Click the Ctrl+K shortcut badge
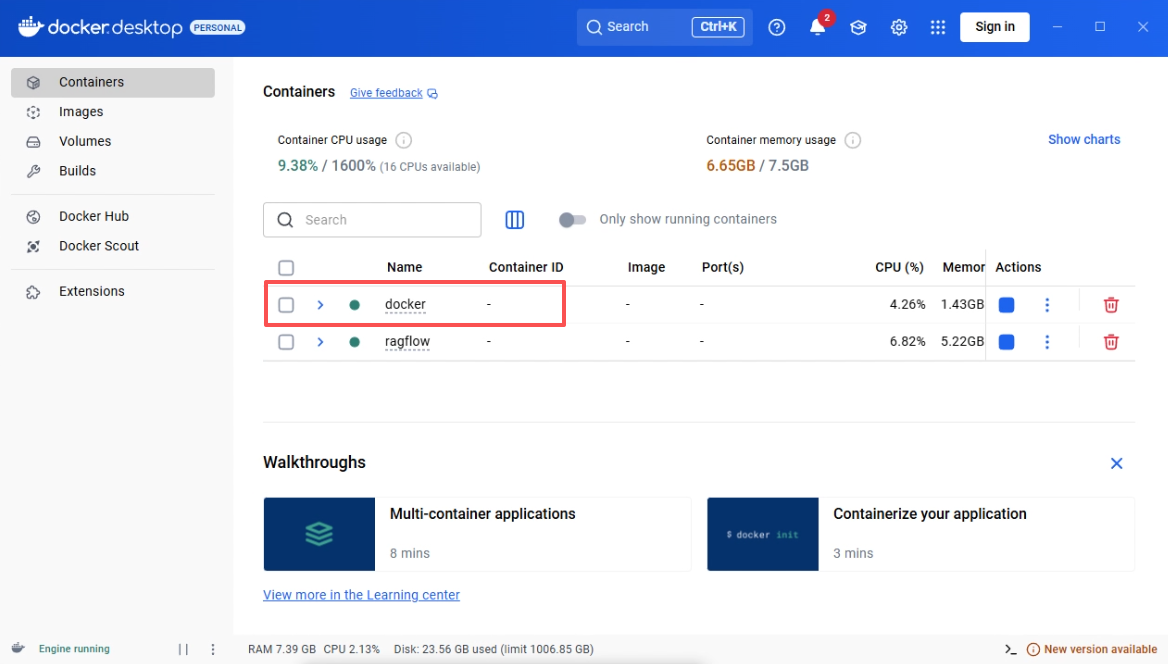The width and height of the screenshot is (1168, 664). 717,27
